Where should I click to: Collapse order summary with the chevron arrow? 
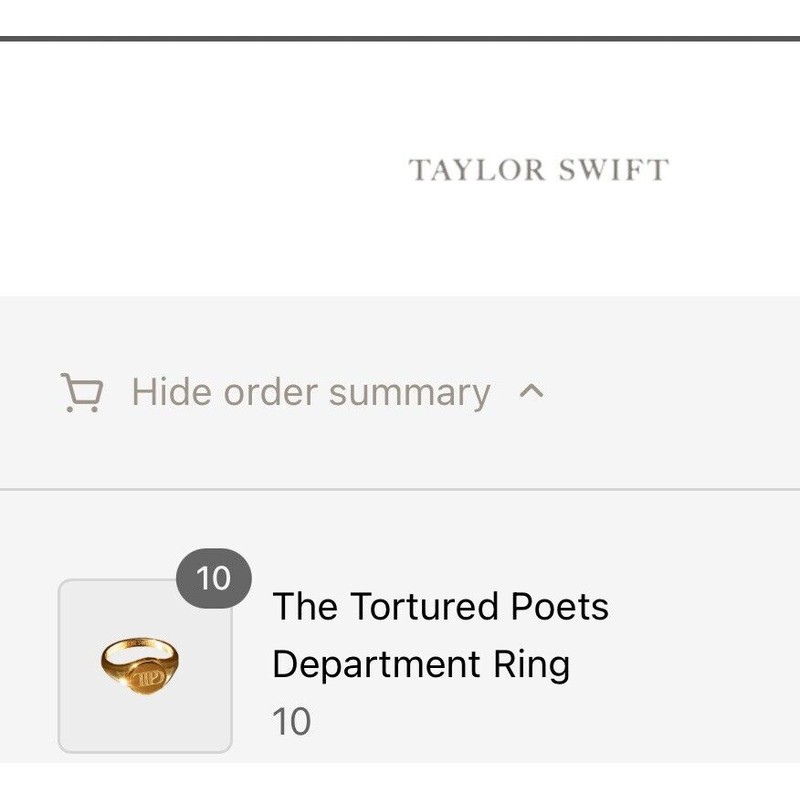coord(532,391)
